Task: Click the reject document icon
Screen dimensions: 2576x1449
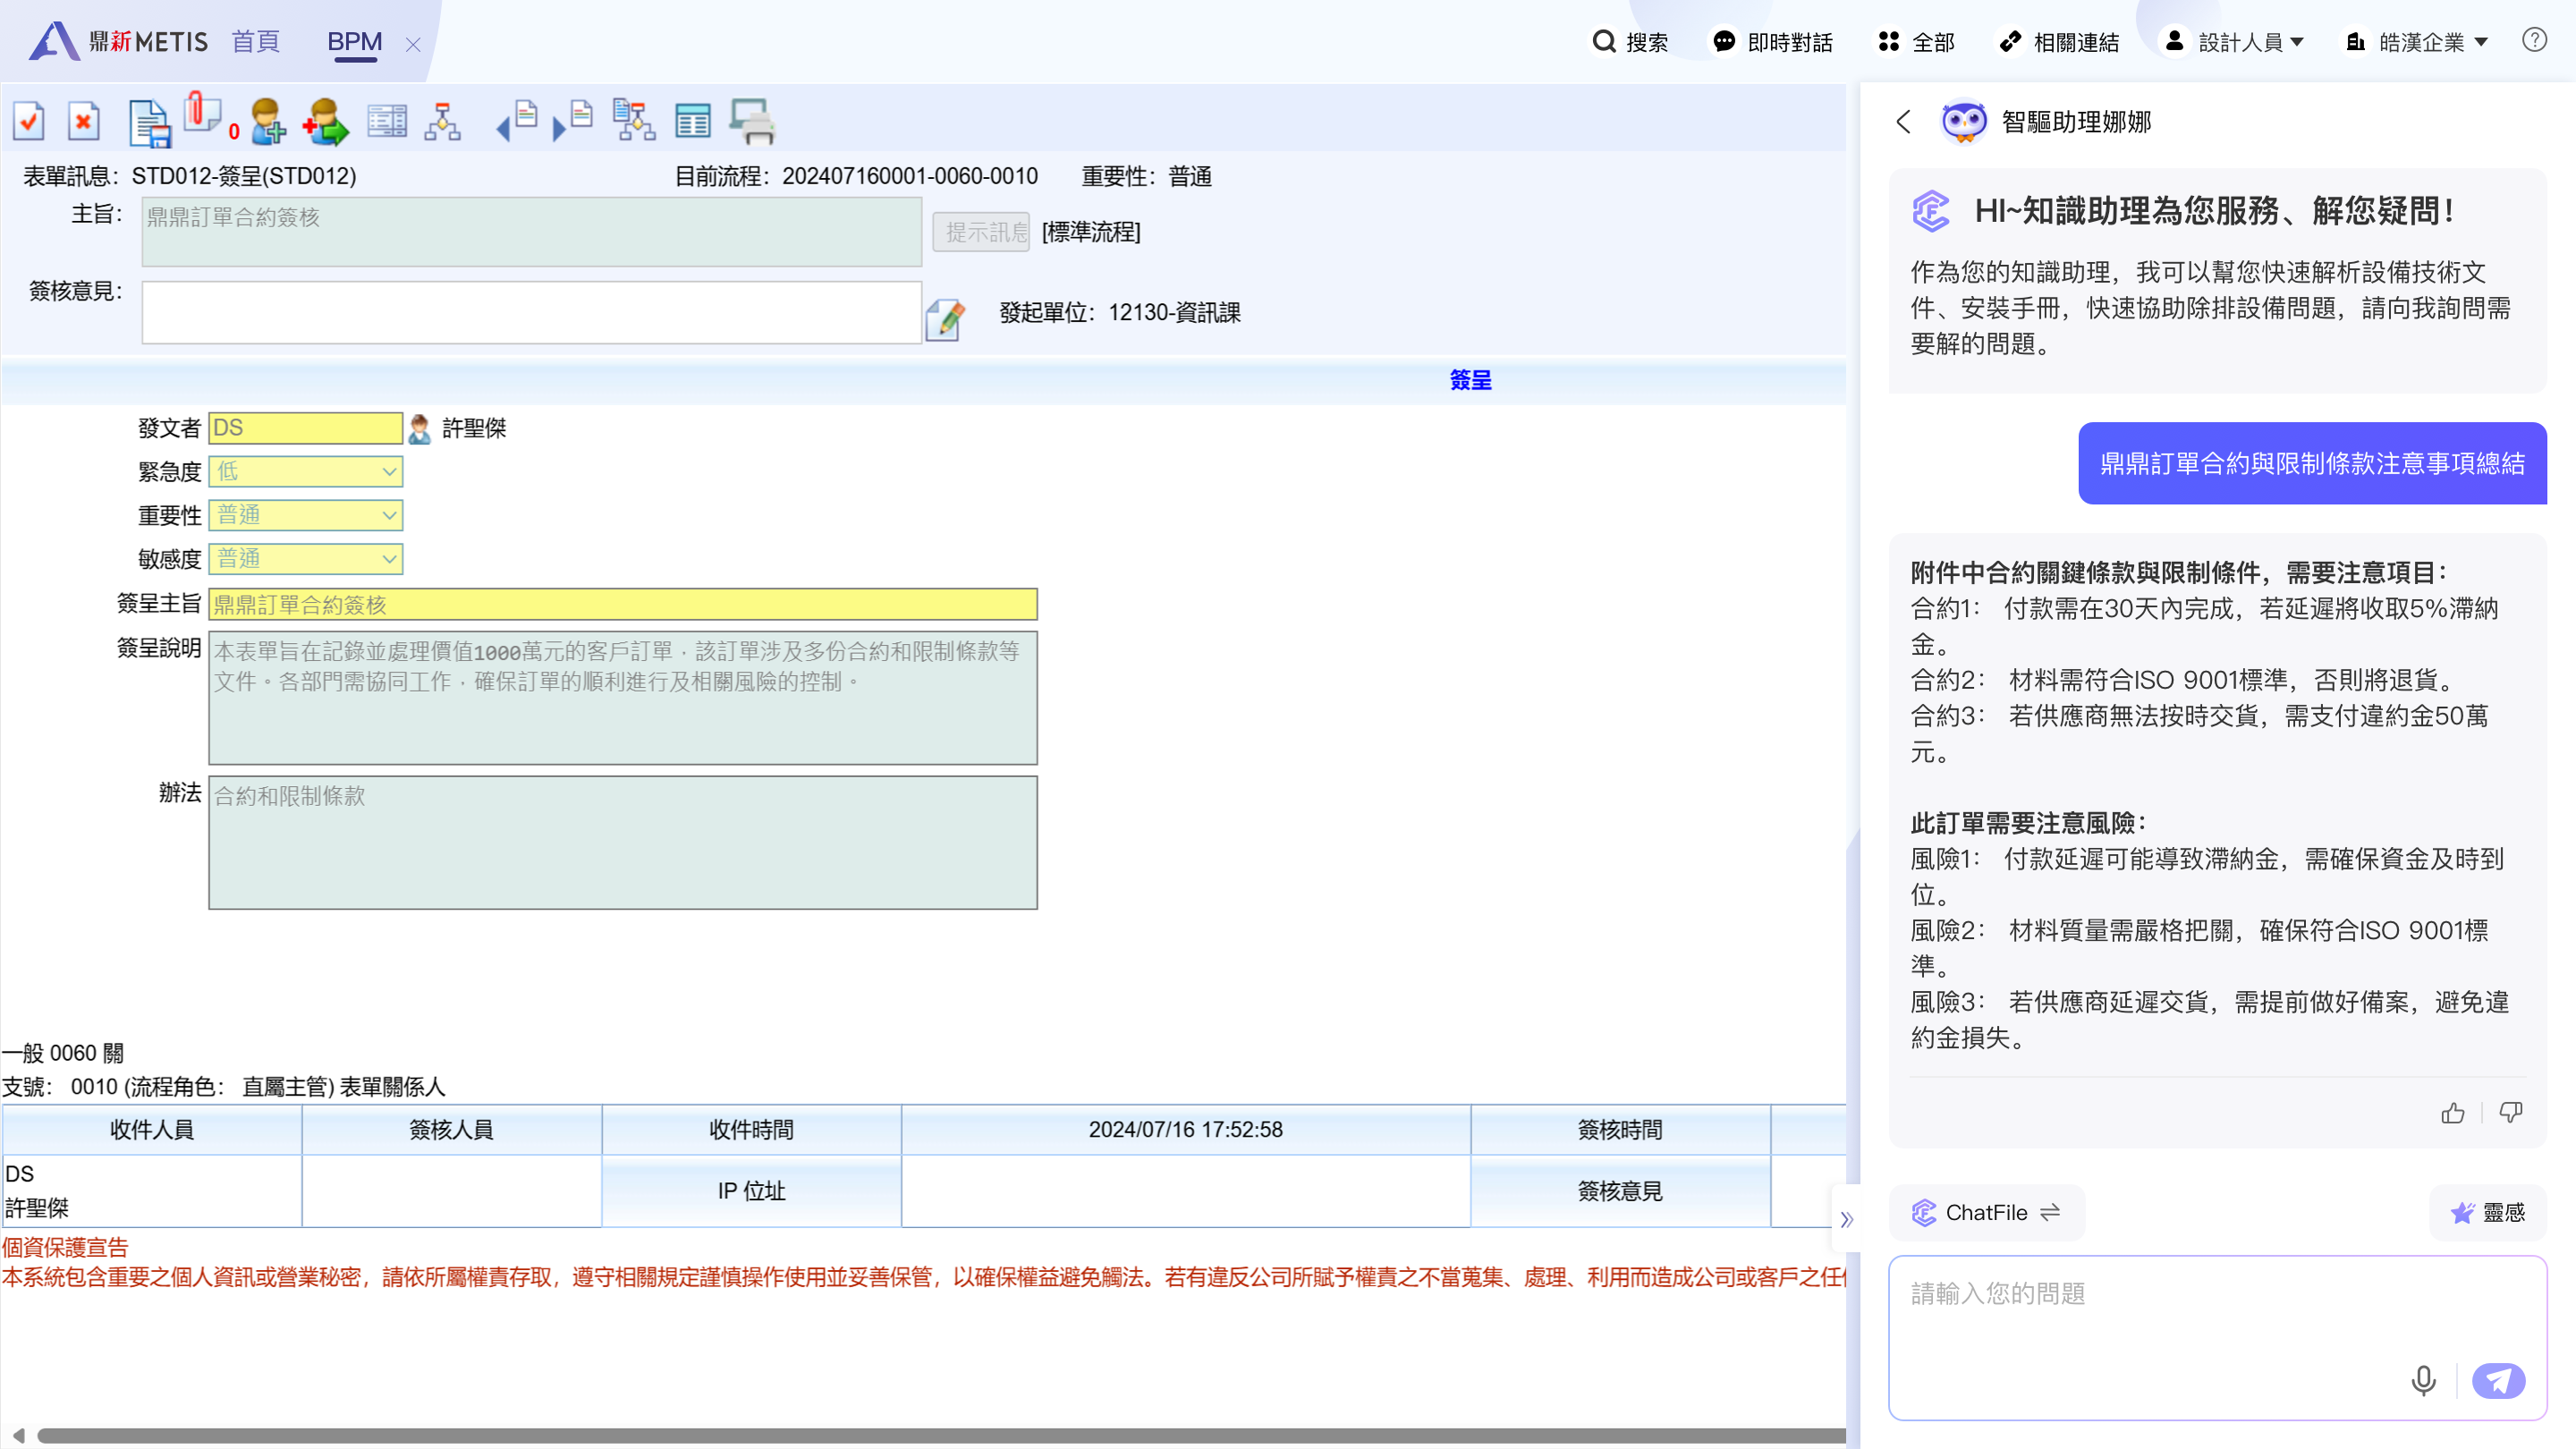Action: pyautogui.click(x=84, y=121)
